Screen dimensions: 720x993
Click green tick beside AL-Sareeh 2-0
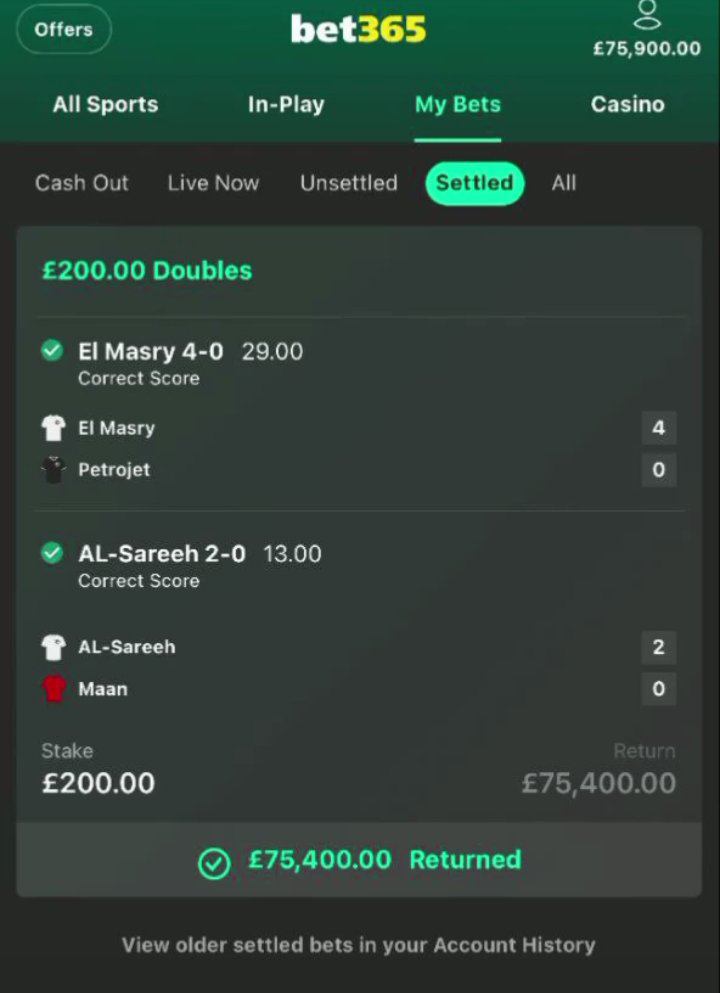(x=52, y=553)
